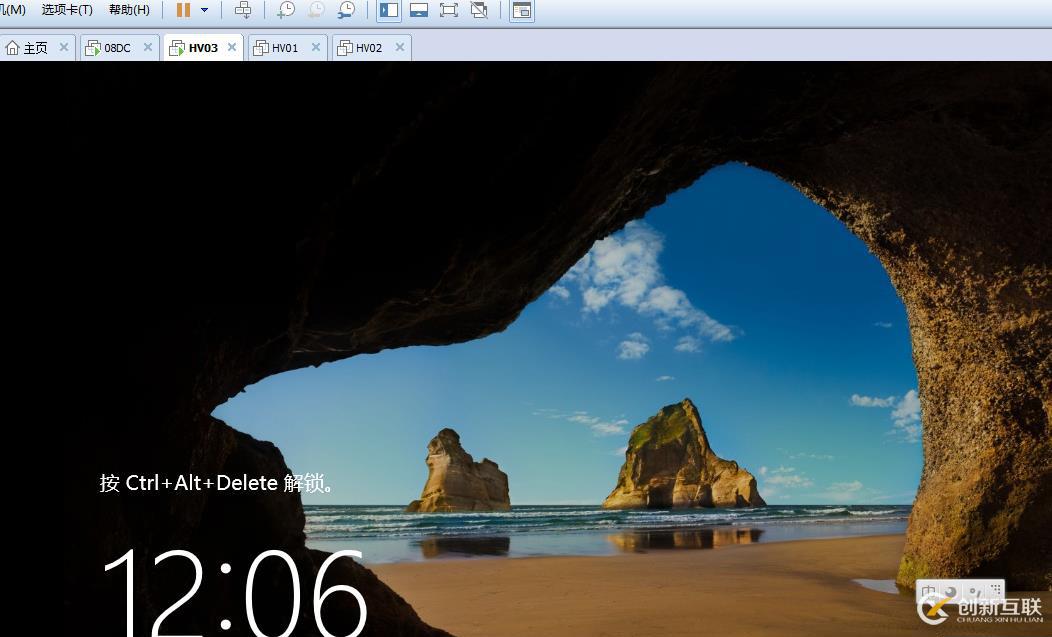Close the HV03 tab
This screenshot has width=1052, height=637.
[232, 47]
